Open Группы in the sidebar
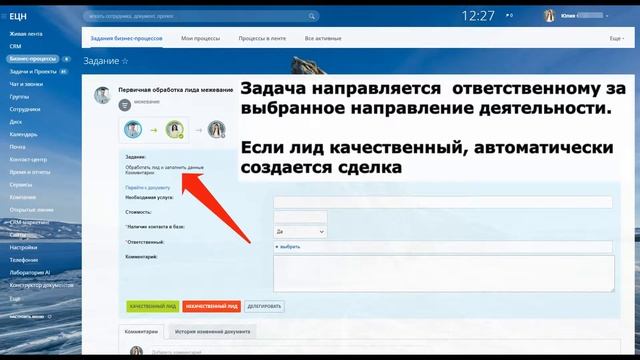The width and height of the screenshot is (640, 360). 19,97
